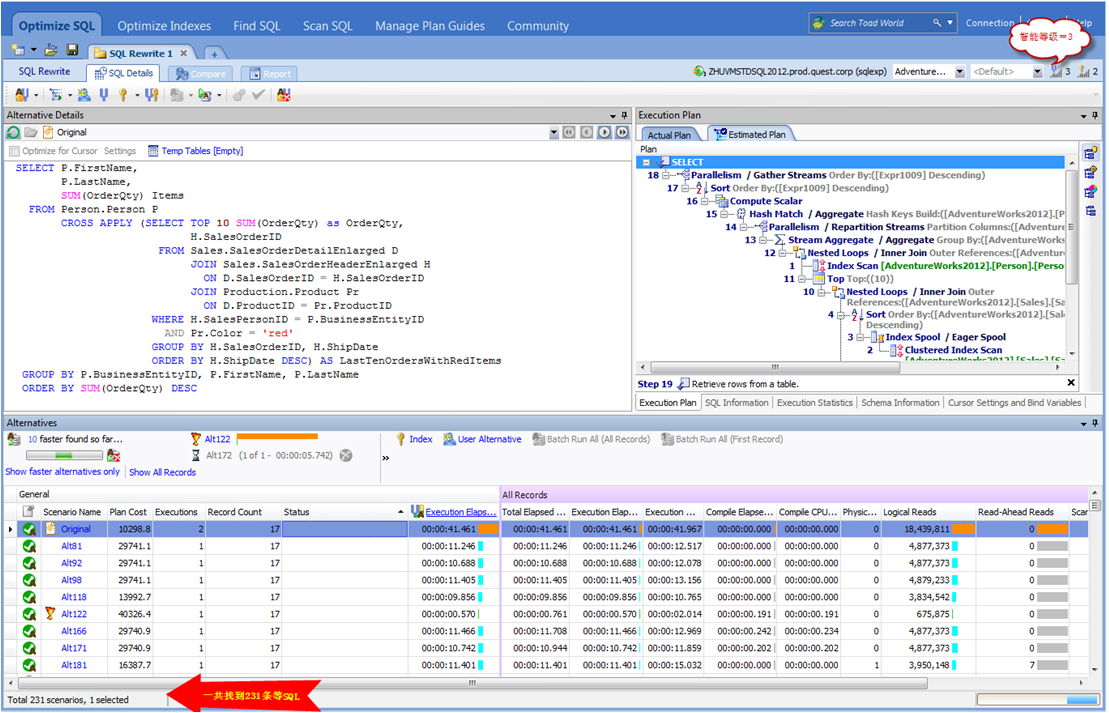Click the execution plan tree toolbar icon
Image resolution: width=1109 pixels, height=713 pixels.
(x=55, y=95)
